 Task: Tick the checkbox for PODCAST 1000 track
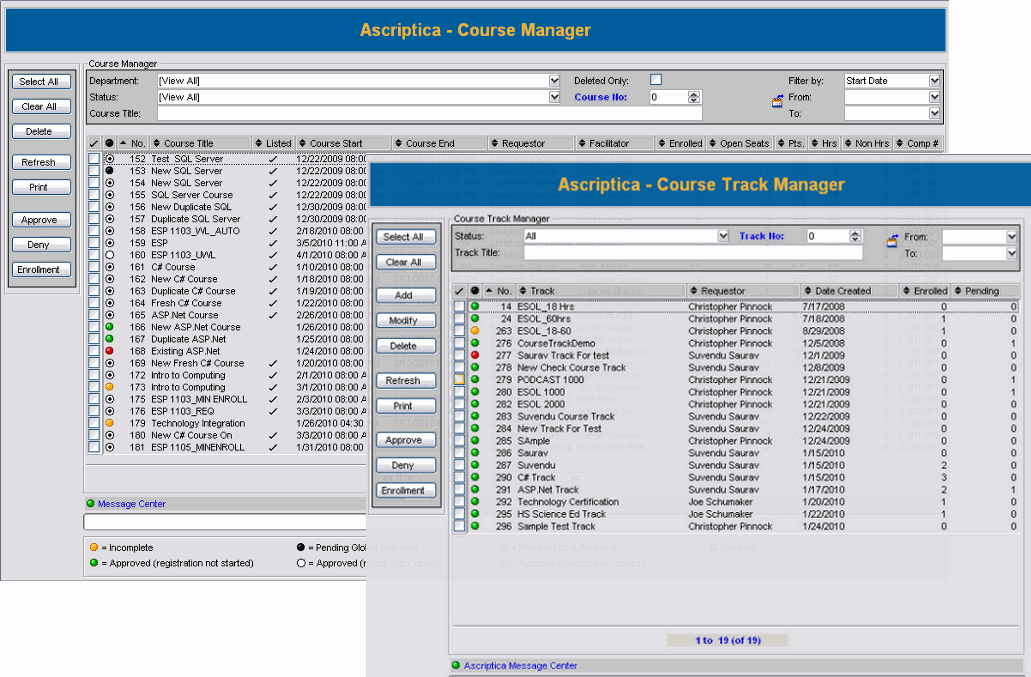pos(460,380)
